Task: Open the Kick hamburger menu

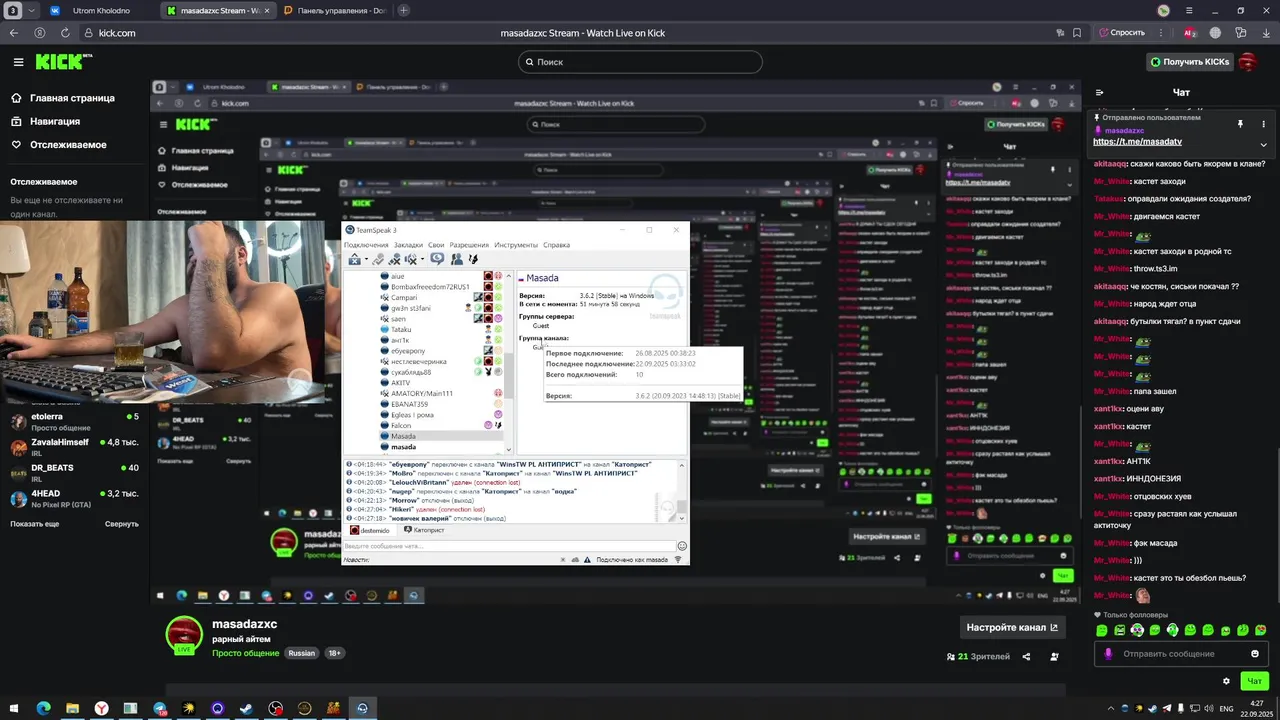Action: (x=18, y=62)
